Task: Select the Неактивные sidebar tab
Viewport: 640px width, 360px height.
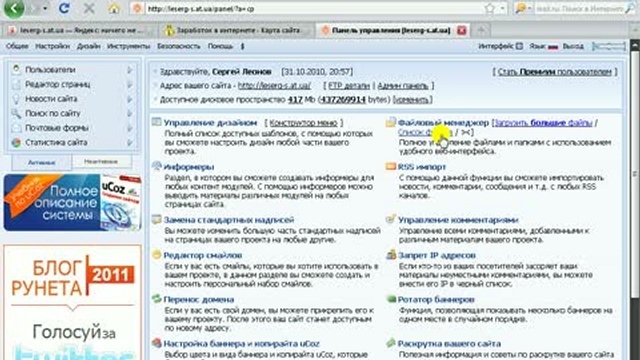Action: (x=101, y=162)
